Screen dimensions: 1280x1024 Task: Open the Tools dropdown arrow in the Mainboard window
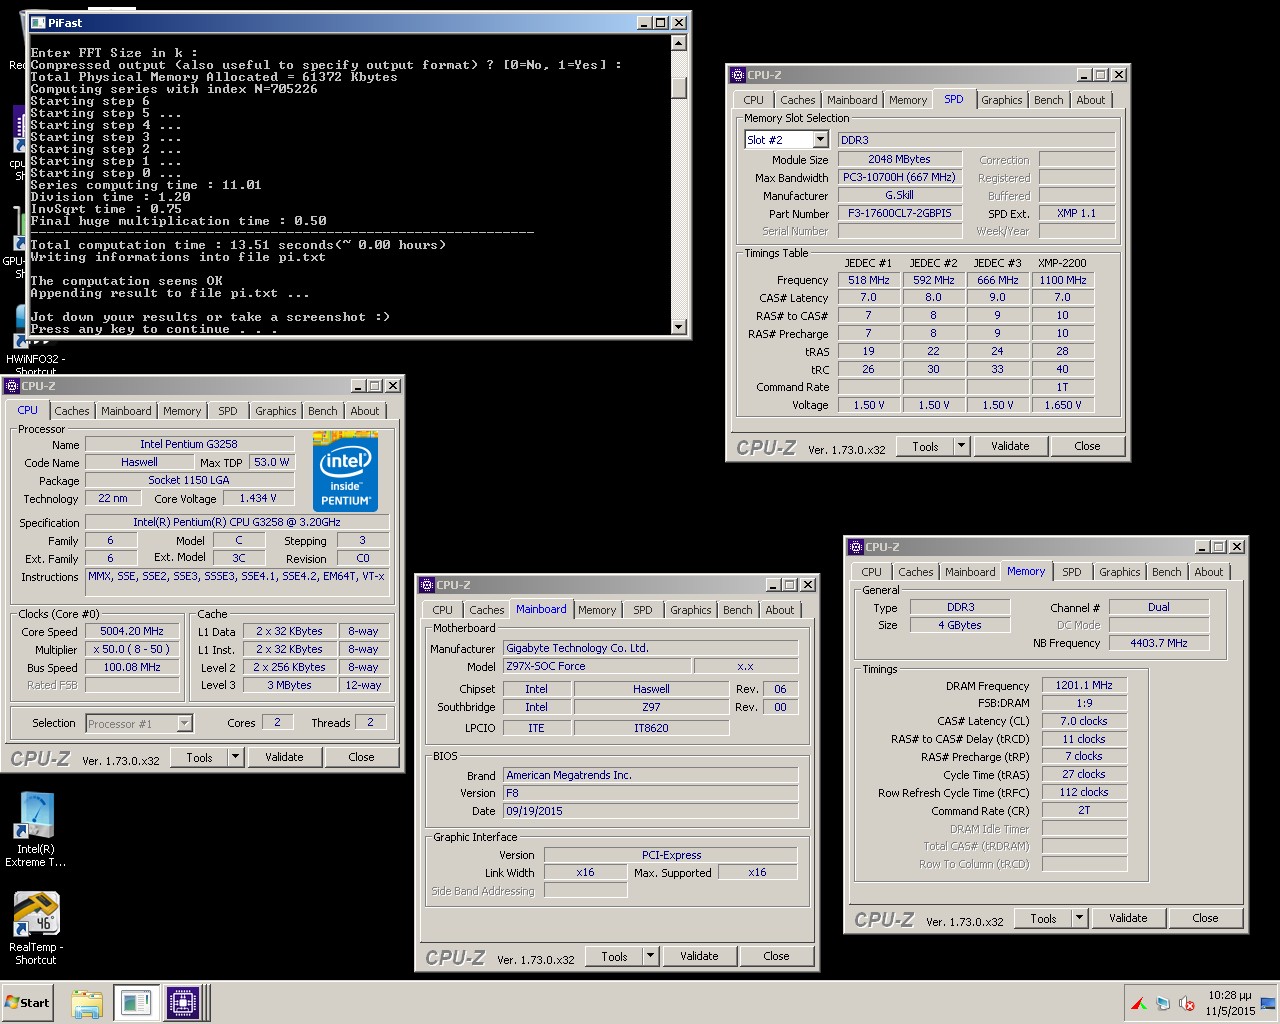pyautogui.click(x=650, y=956)
